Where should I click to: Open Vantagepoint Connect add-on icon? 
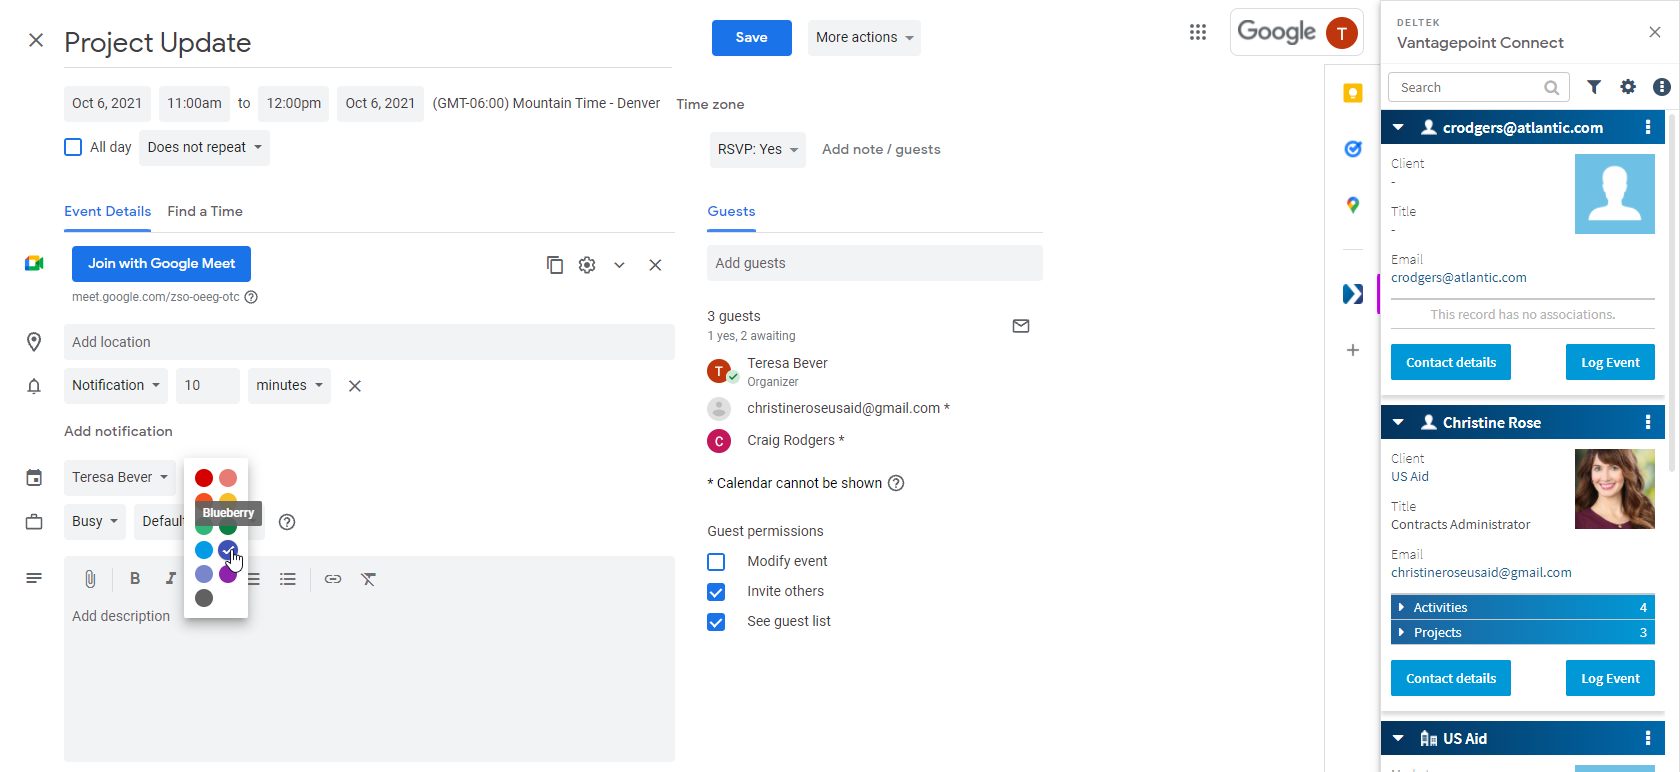pyautogui.click(x=1353, y=294)
